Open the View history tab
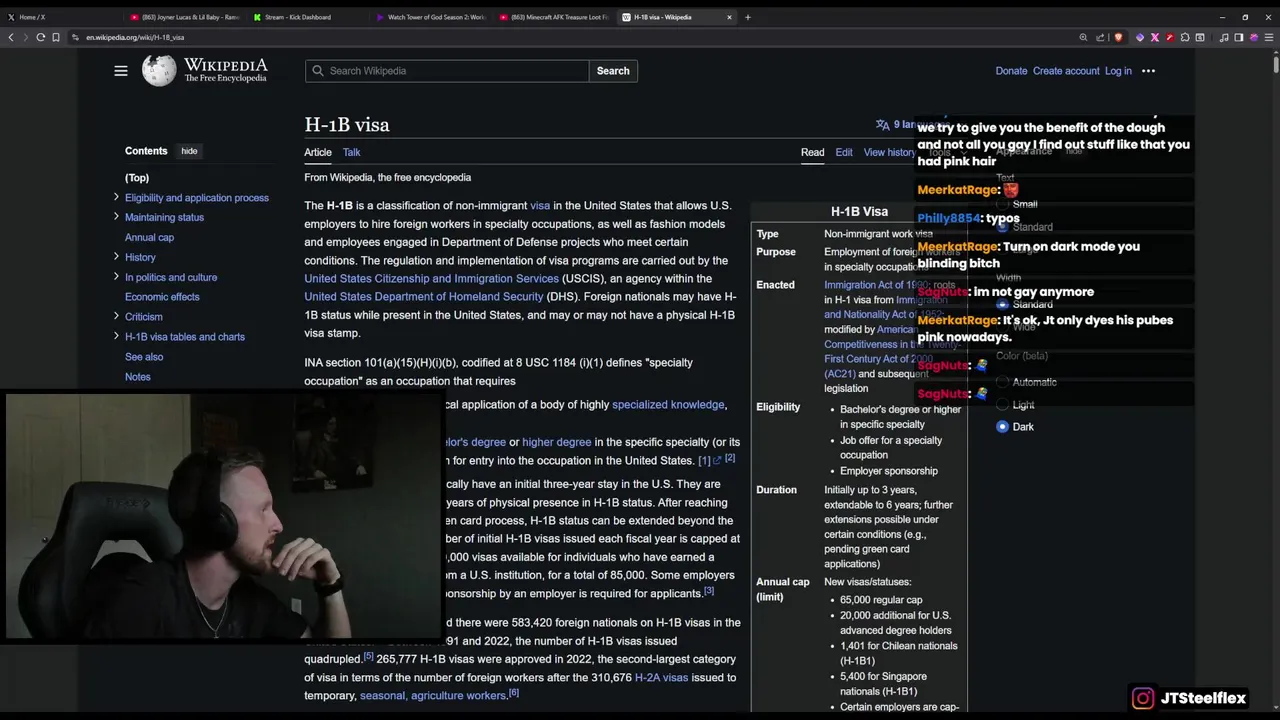This screenshot has height=720, width=1280. [889, 152]
